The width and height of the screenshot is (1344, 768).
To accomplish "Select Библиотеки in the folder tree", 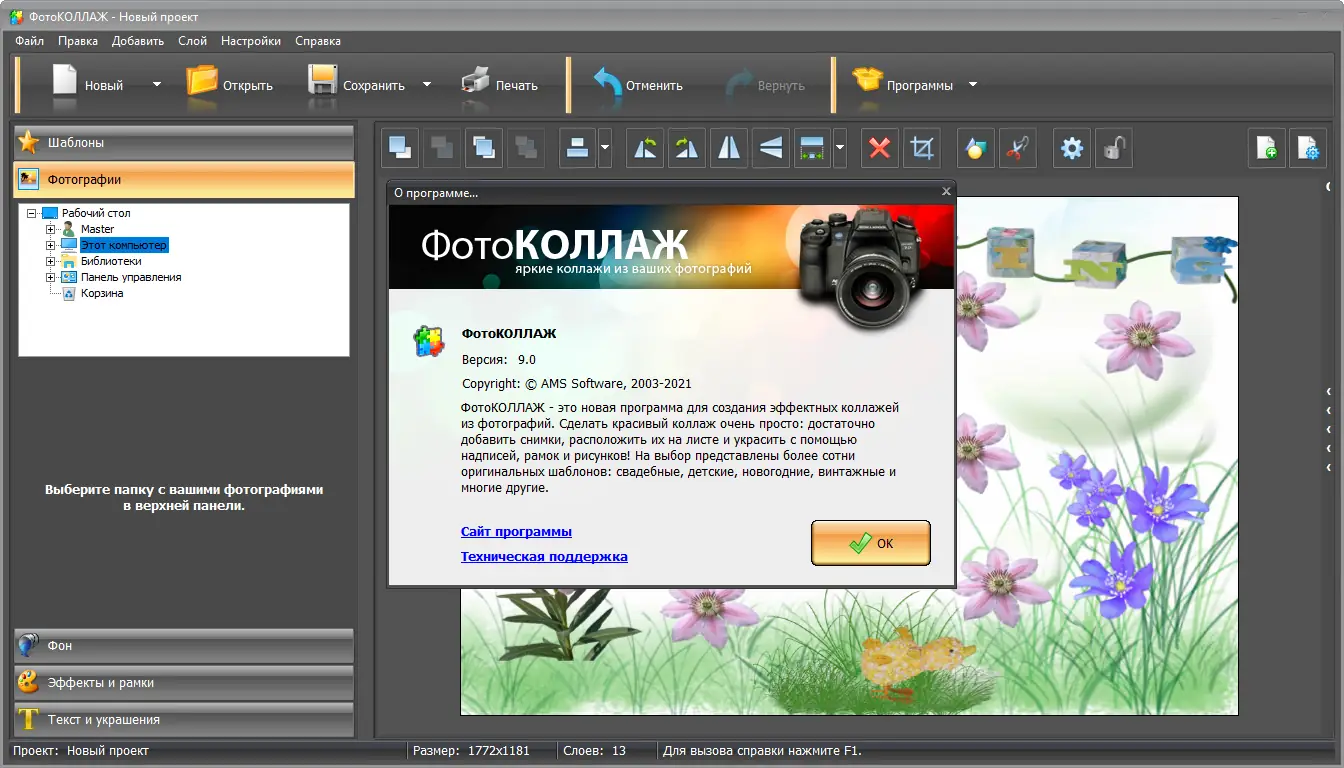I will (x=111, y=261).
